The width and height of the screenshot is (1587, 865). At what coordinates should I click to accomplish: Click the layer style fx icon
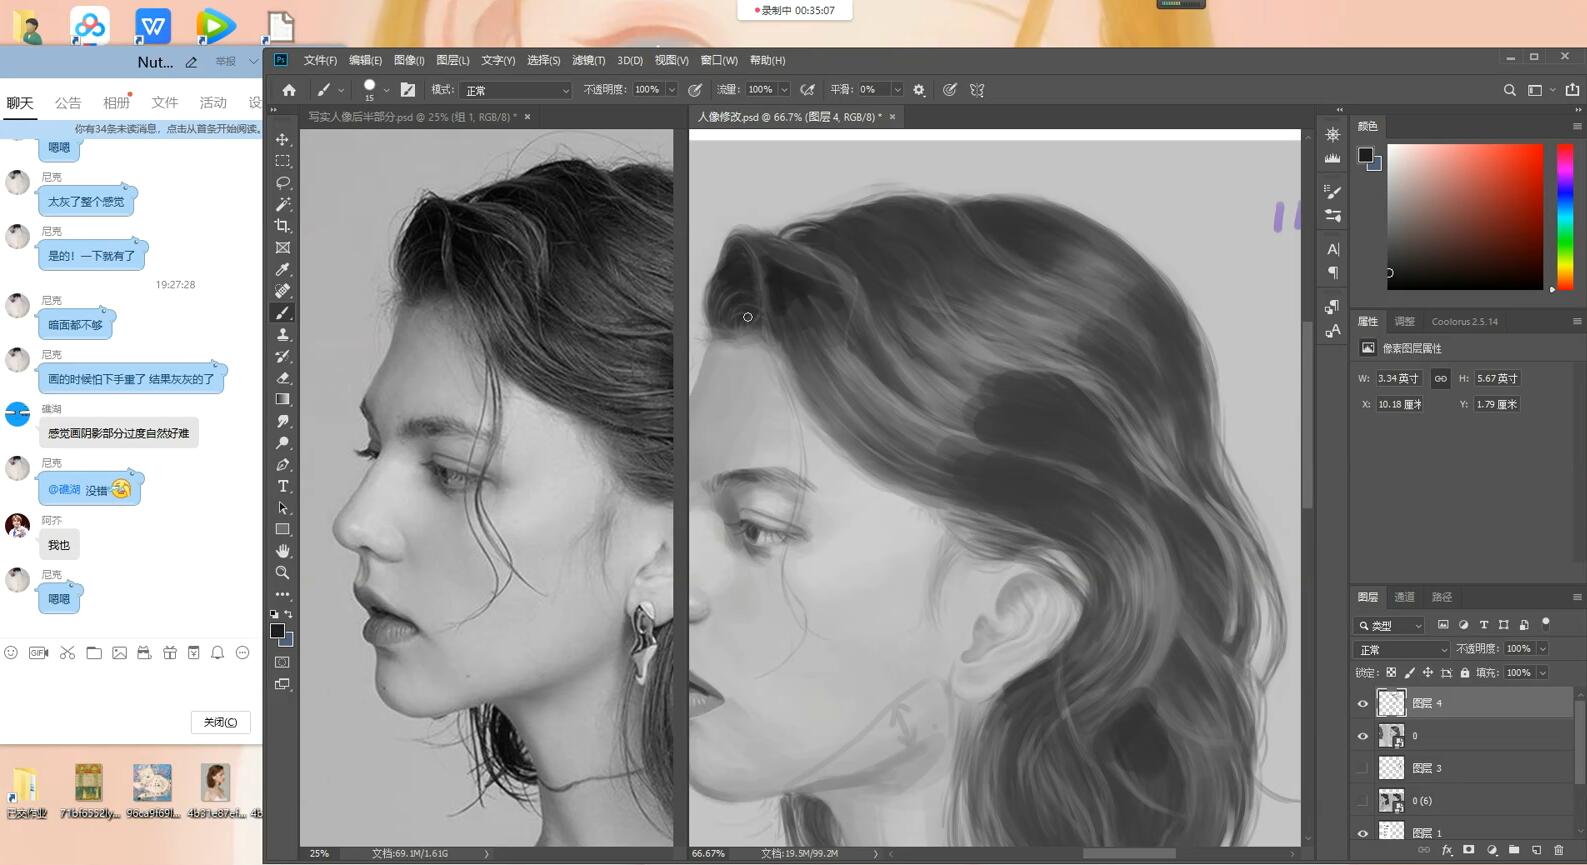(x=1446, y=850)
